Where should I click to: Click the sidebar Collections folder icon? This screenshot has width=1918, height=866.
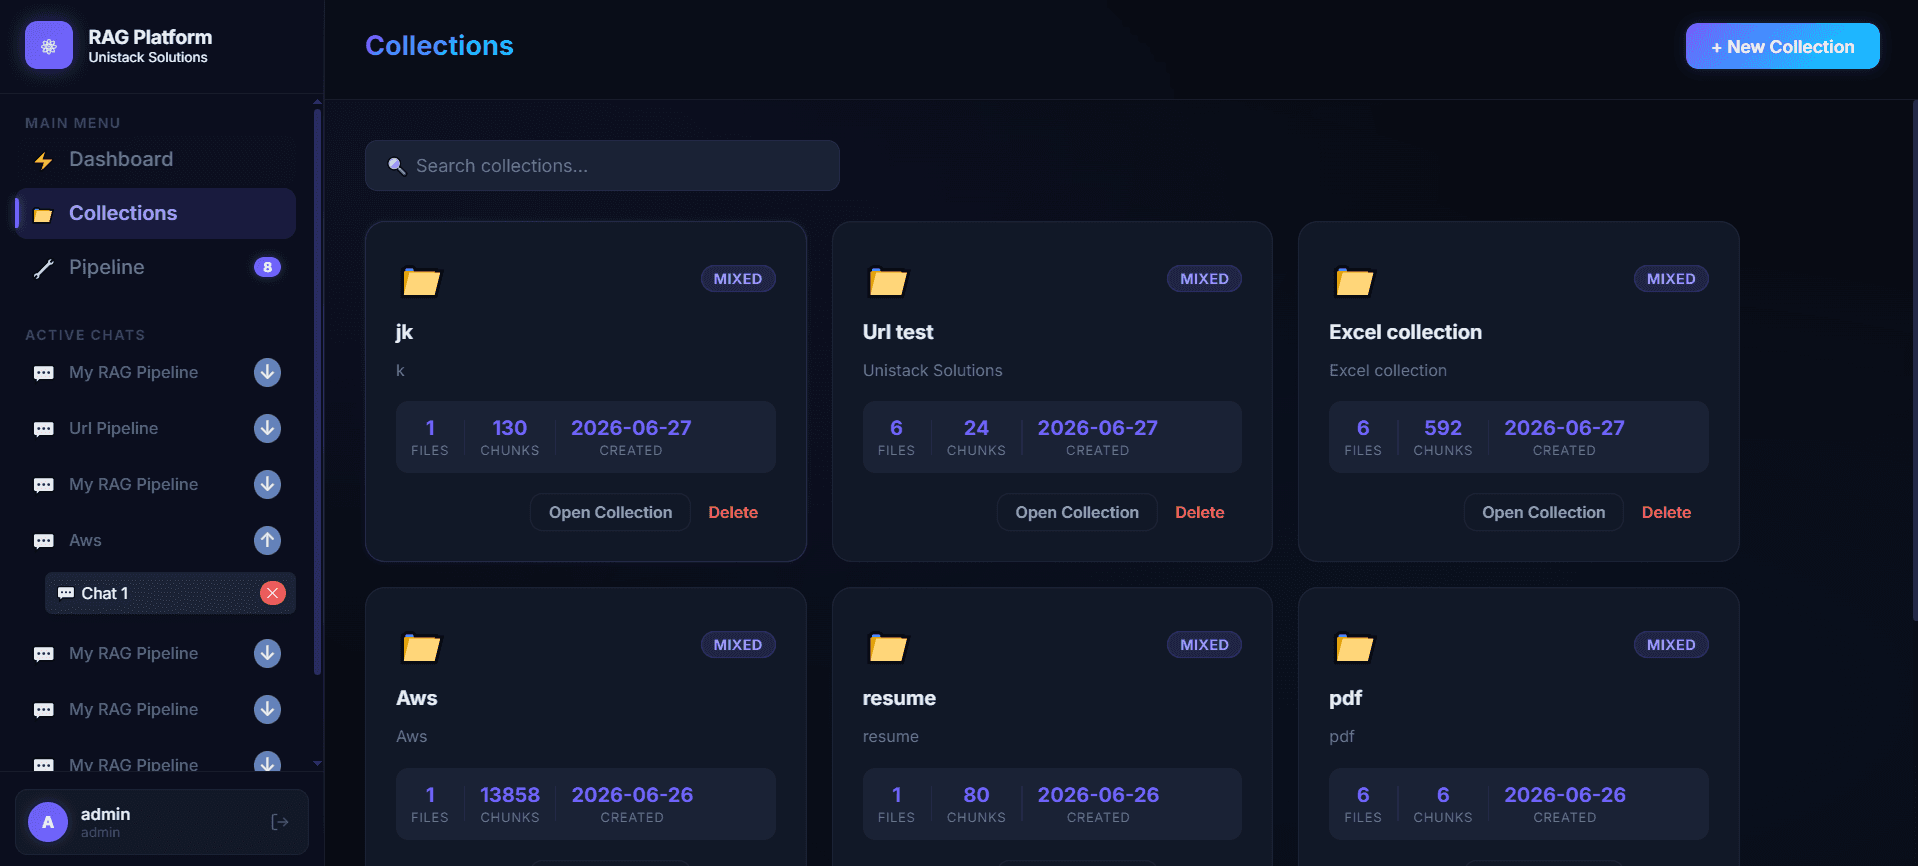click(43, 214)
